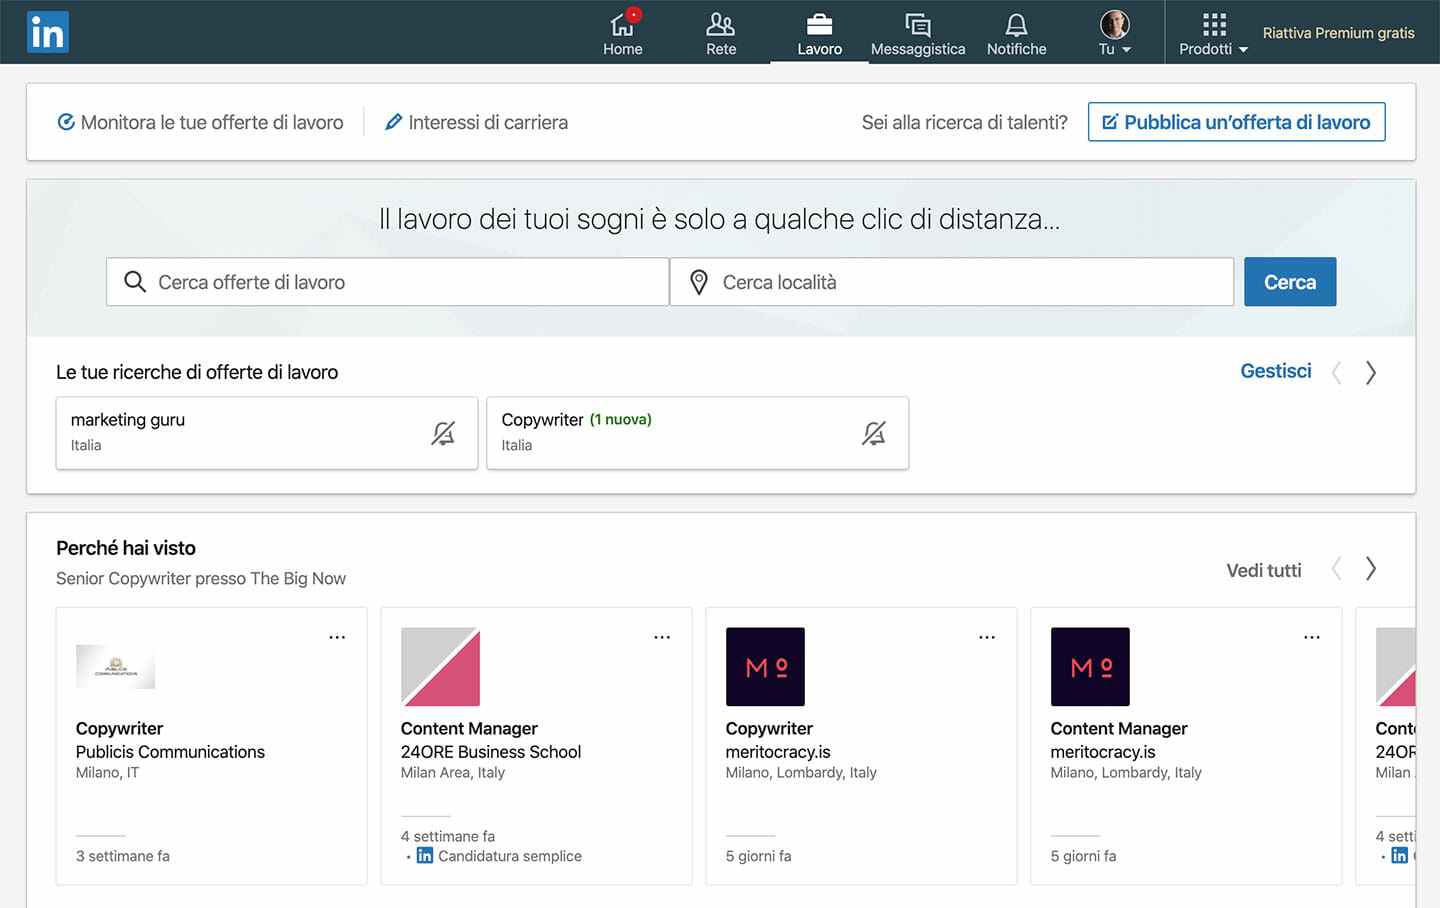Open Copywriter job at Publicis Communications
The width and height of the screenshot is (1440, 908).
click(x=119, y=729)
